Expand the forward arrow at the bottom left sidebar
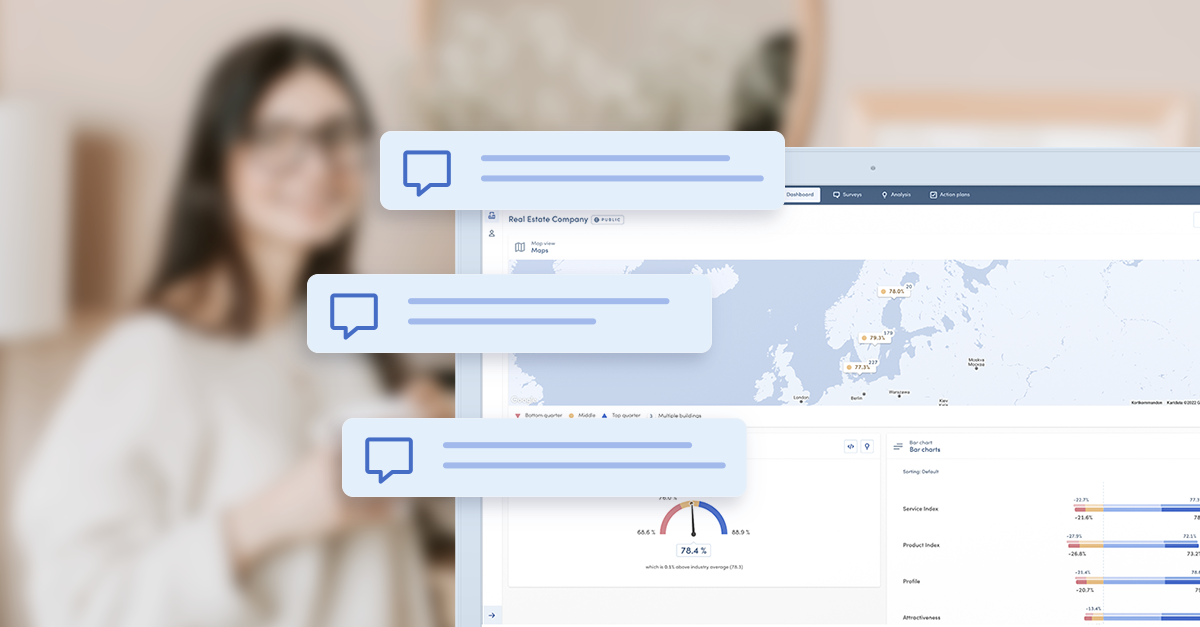Screen dimensions: 1200x627 (492, 614)
